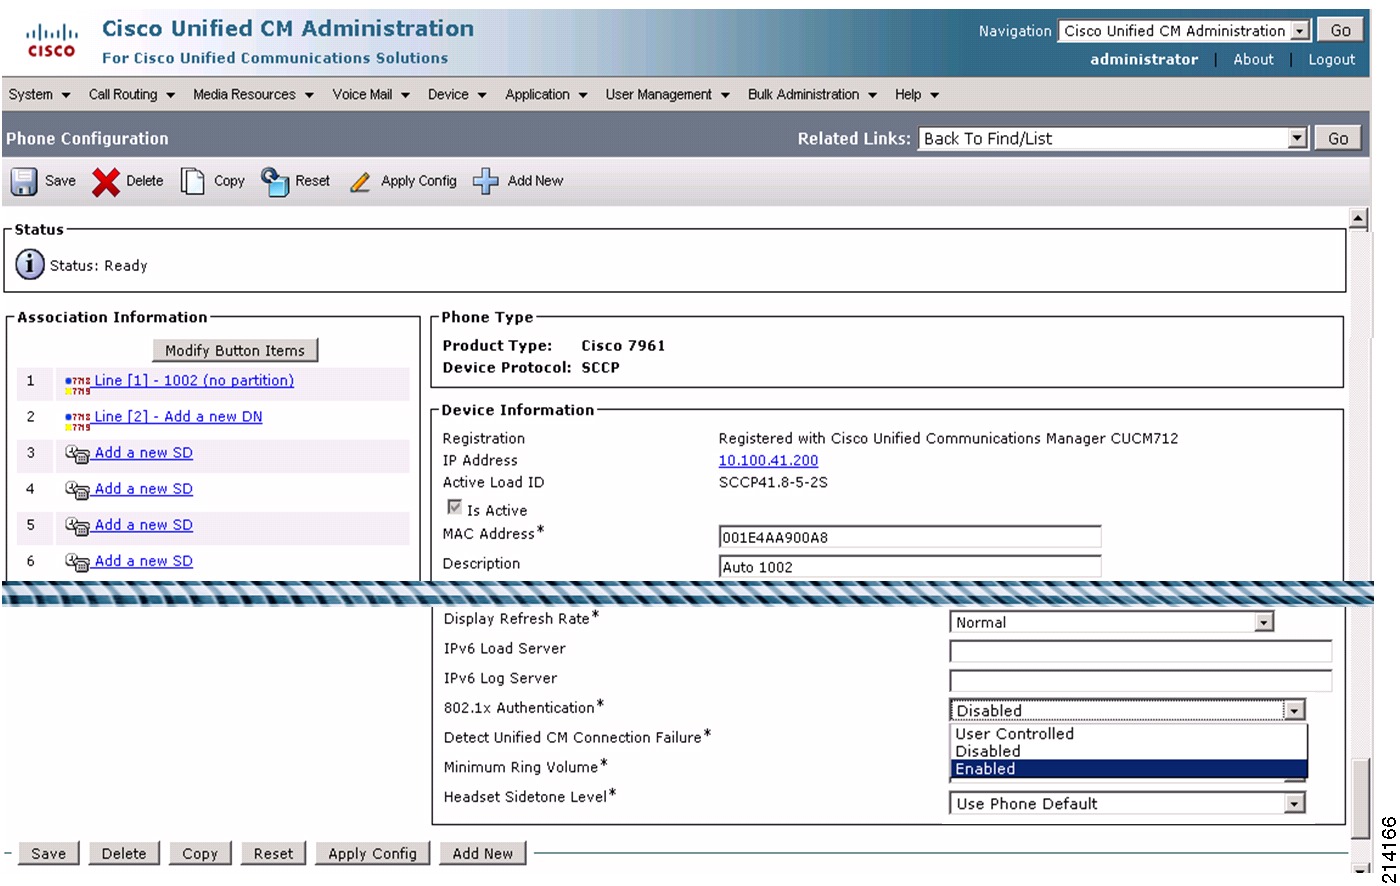Select User Controlled option in list
The width and height of the screenshot is (1400, 886).
[x=1128, y=733]
